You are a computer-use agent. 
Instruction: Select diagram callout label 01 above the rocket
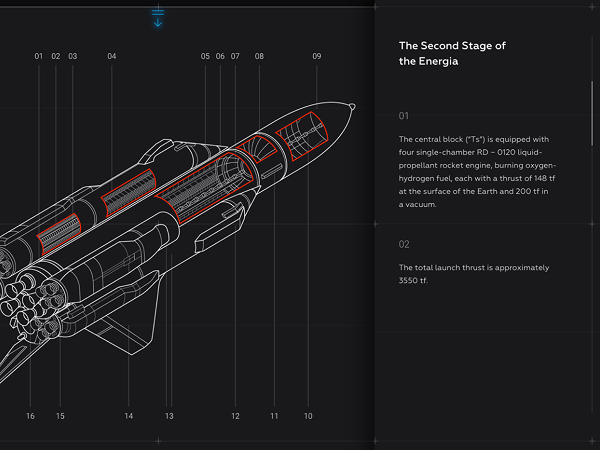click(39, 57)
